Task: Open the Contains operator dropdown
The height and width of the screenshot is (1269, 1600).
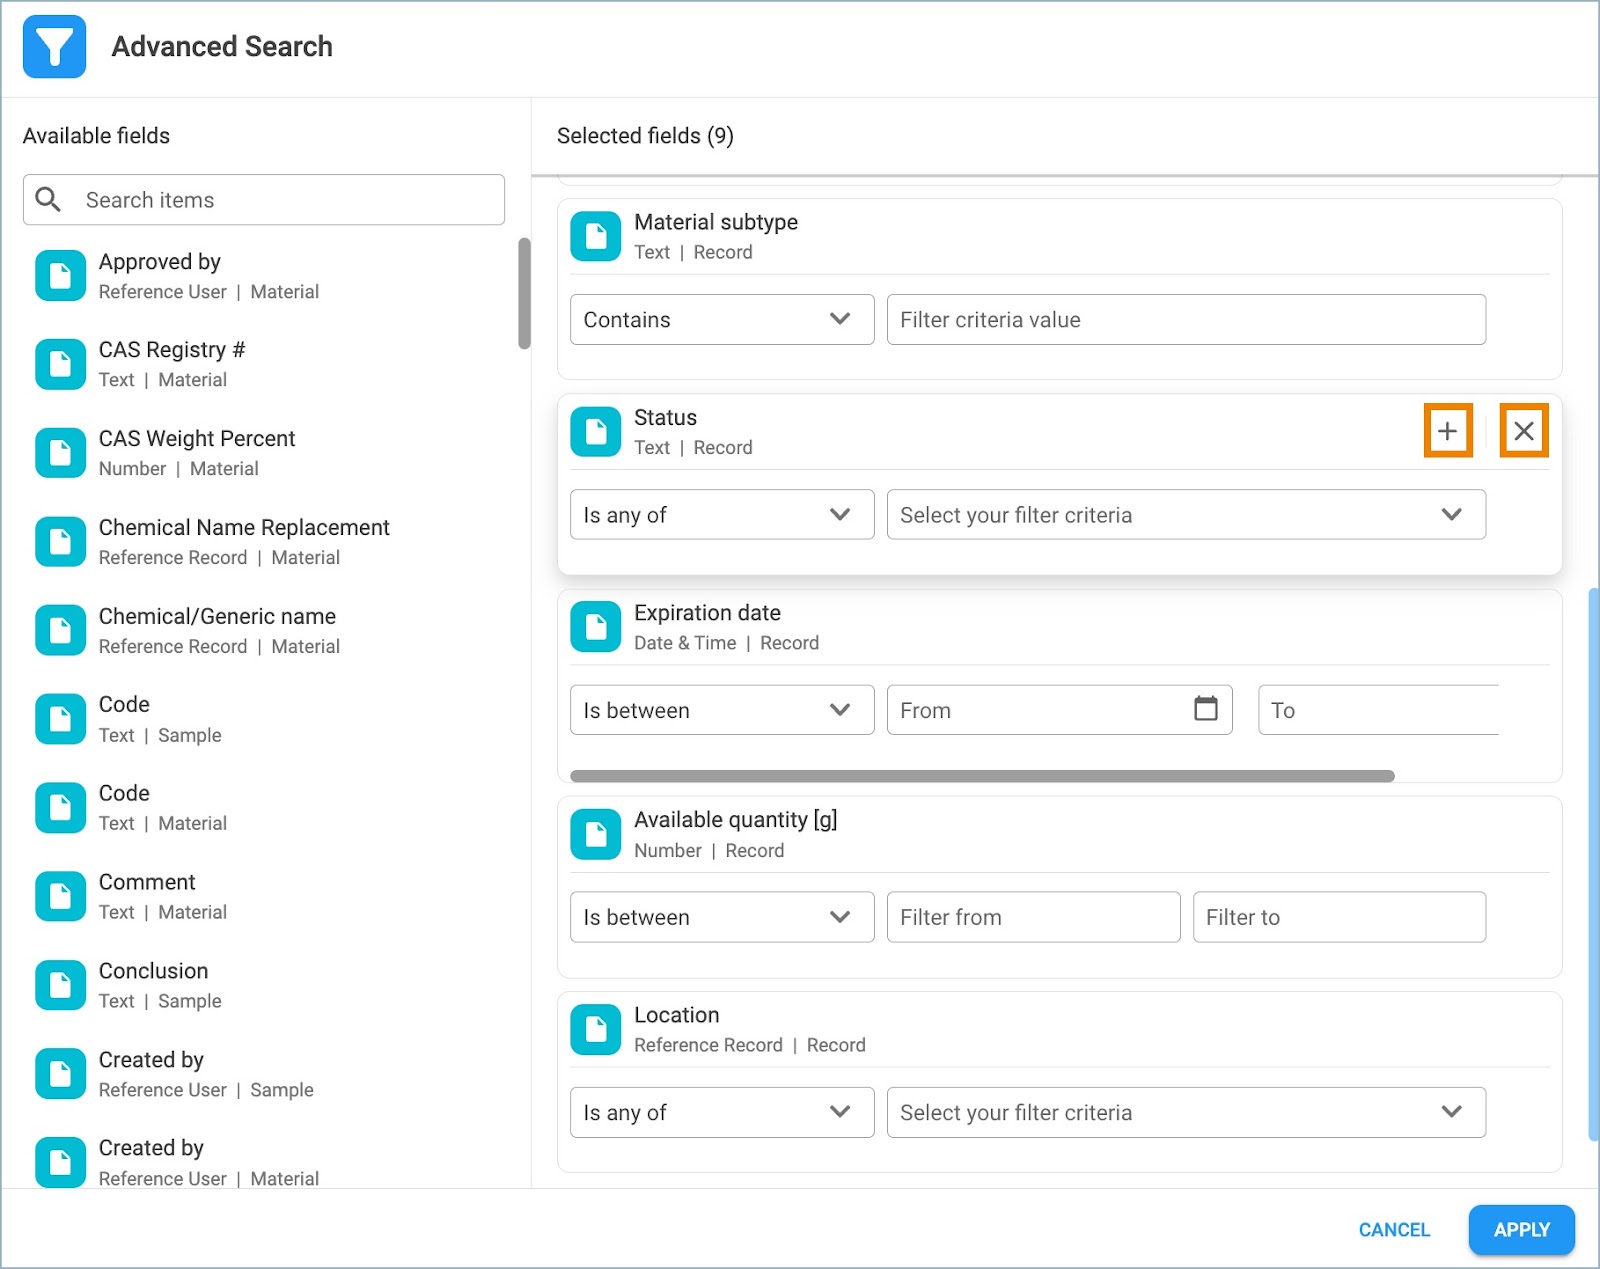Action: (x=721, y=320)
